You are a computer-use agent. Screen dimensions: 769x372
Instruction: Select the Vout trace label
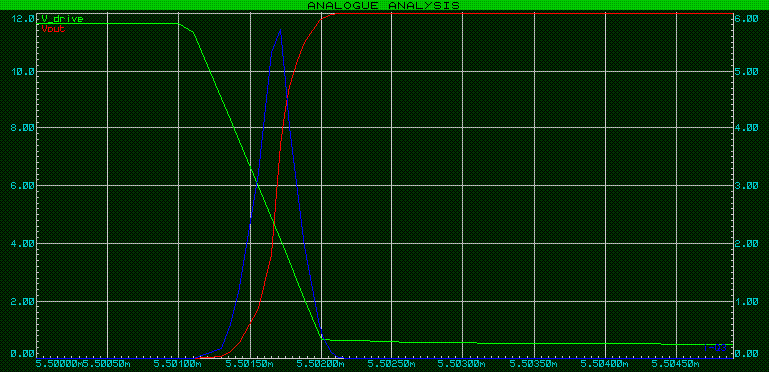pos(53,29)
